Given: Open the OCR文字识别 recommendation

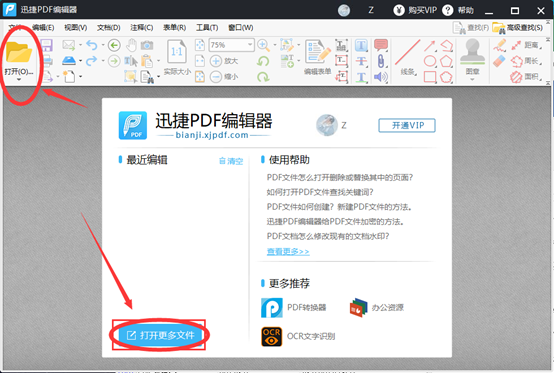Looking at the screenshot, I should (x=298, y=336).
